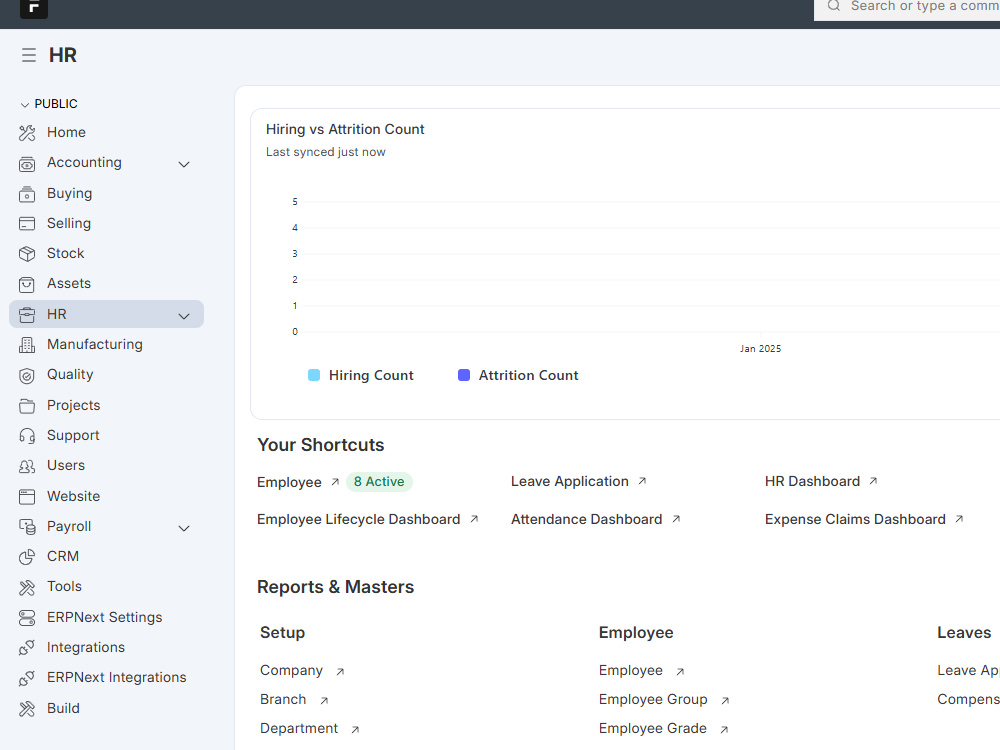Open Branch link under Setup
This screenshot has width=1000, height=750.
283,700
